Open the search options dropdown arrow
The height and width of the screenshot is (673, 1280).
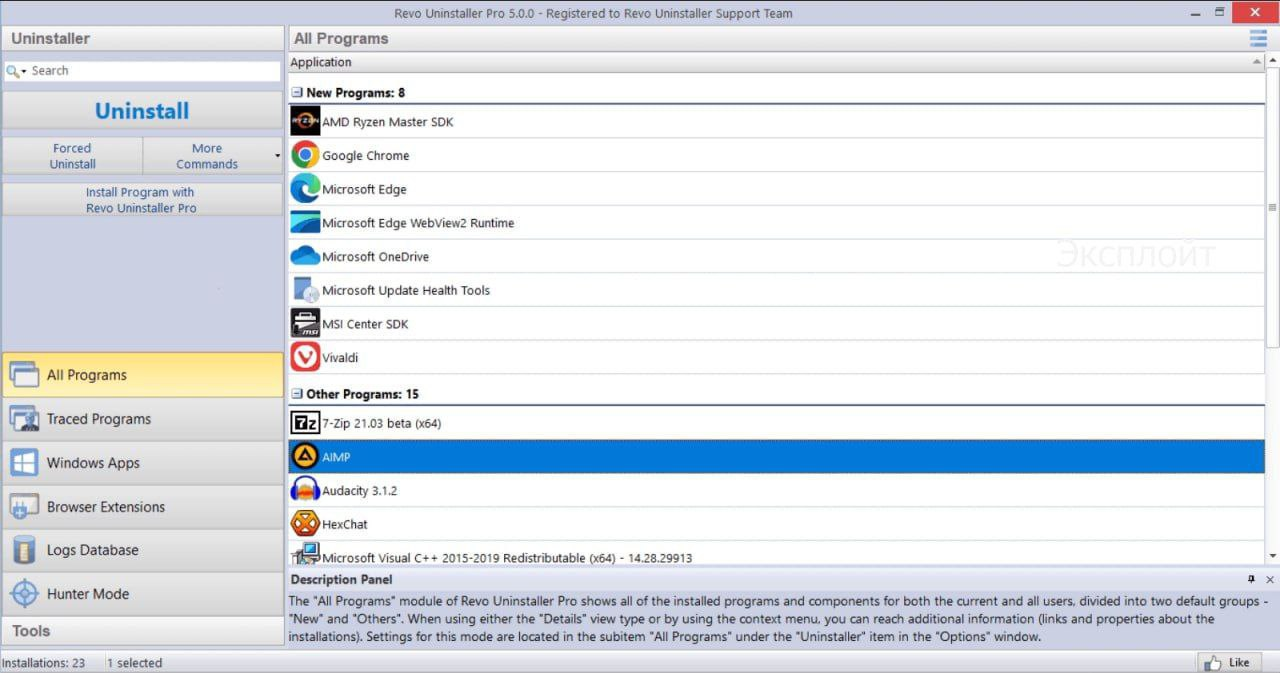pyautogui.click(x=23, y=72)
